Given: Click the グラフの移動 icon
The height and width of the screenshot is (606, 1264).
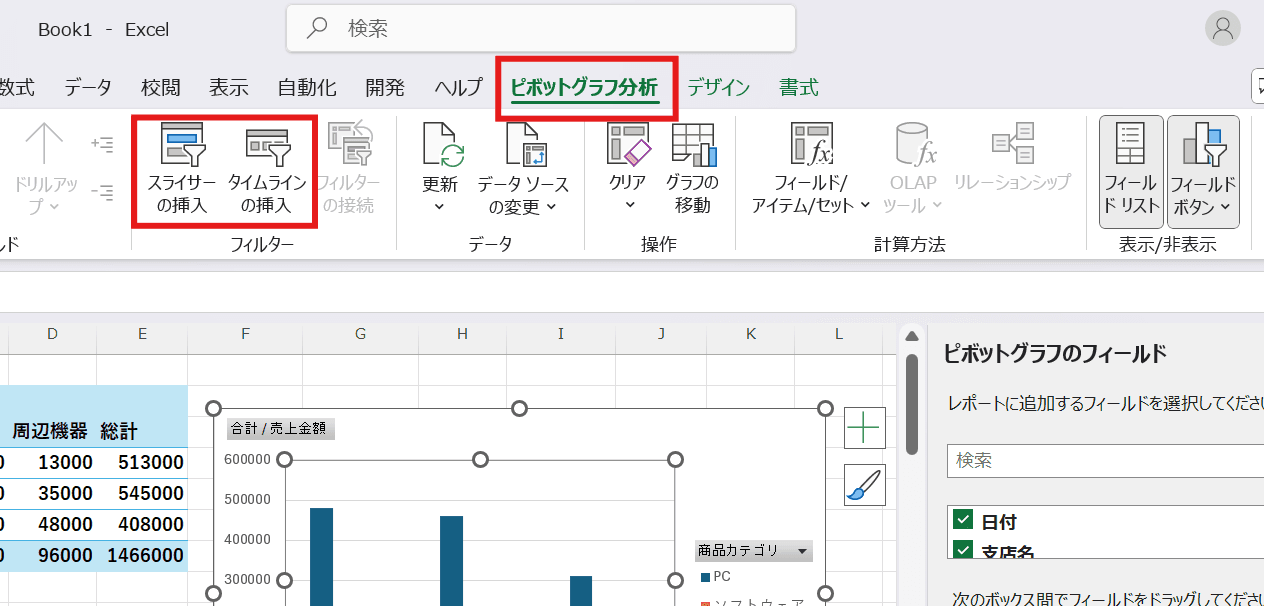Looking at the screenshot, I should pos(692,146).
